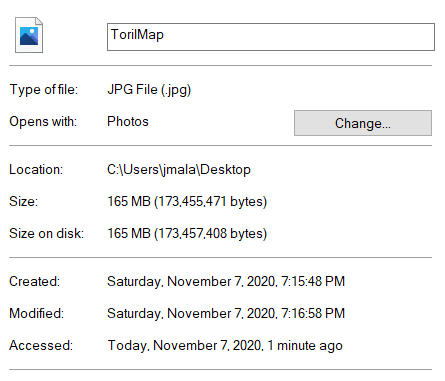Click the Type of file label
Viewport: 445px width, 381px height.
(44, 90)
